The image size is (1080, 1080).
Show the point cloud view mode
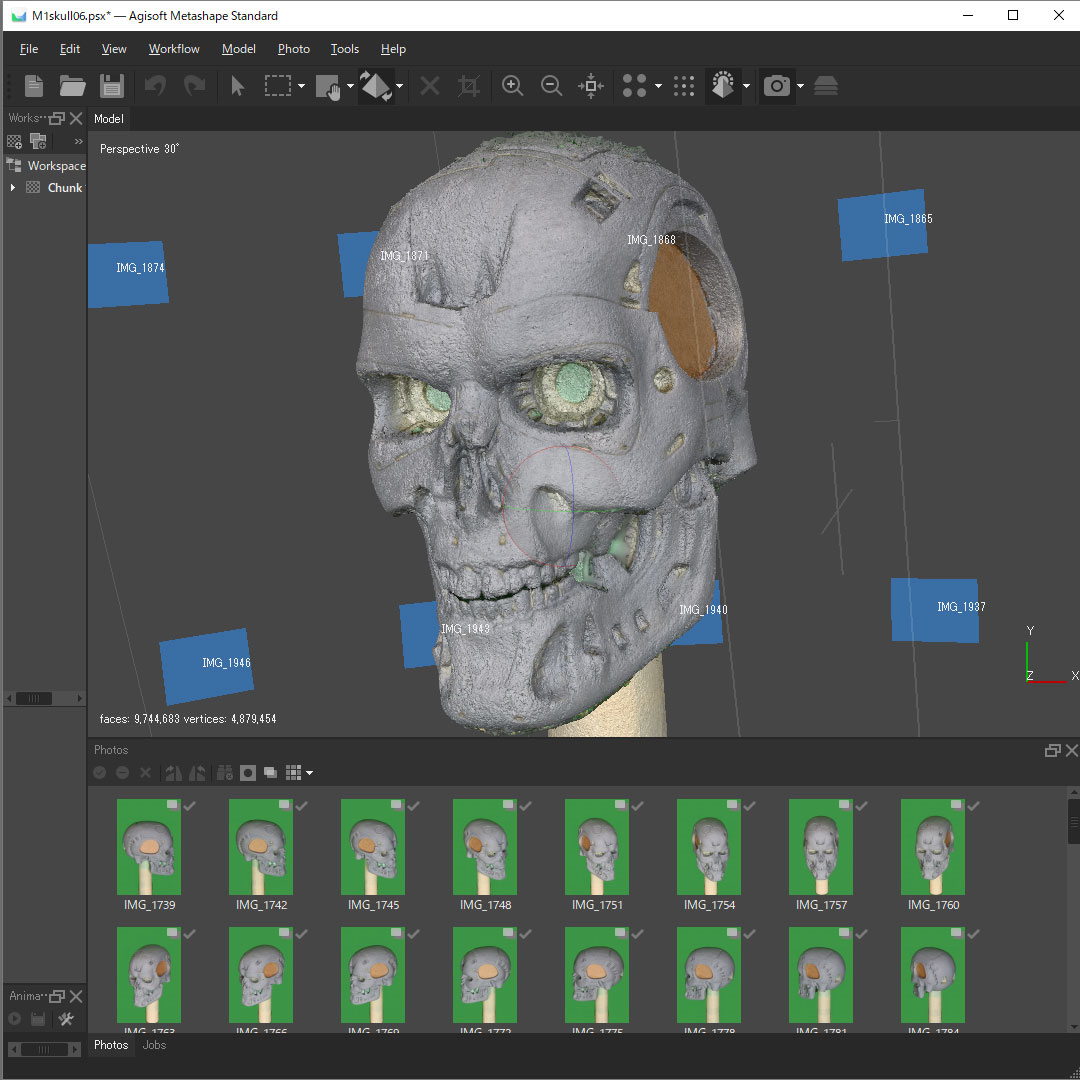(x=634, y=86)
